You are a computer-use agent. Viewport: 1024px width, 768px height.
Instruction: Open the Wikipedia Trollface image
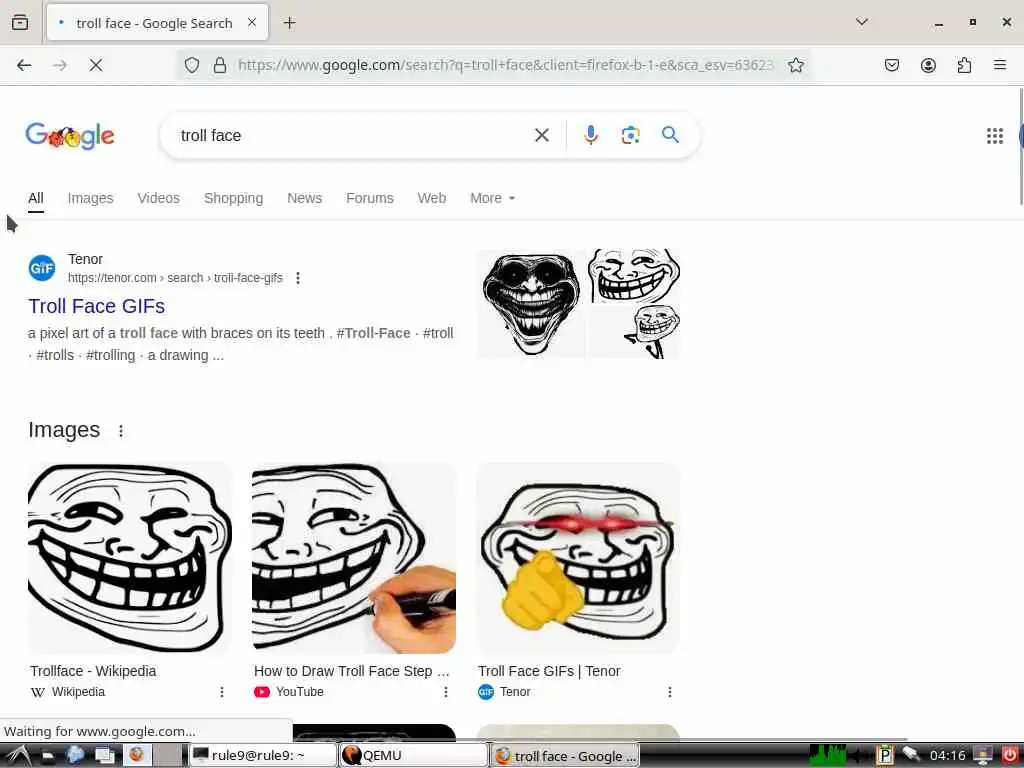[x=129, y=558]
